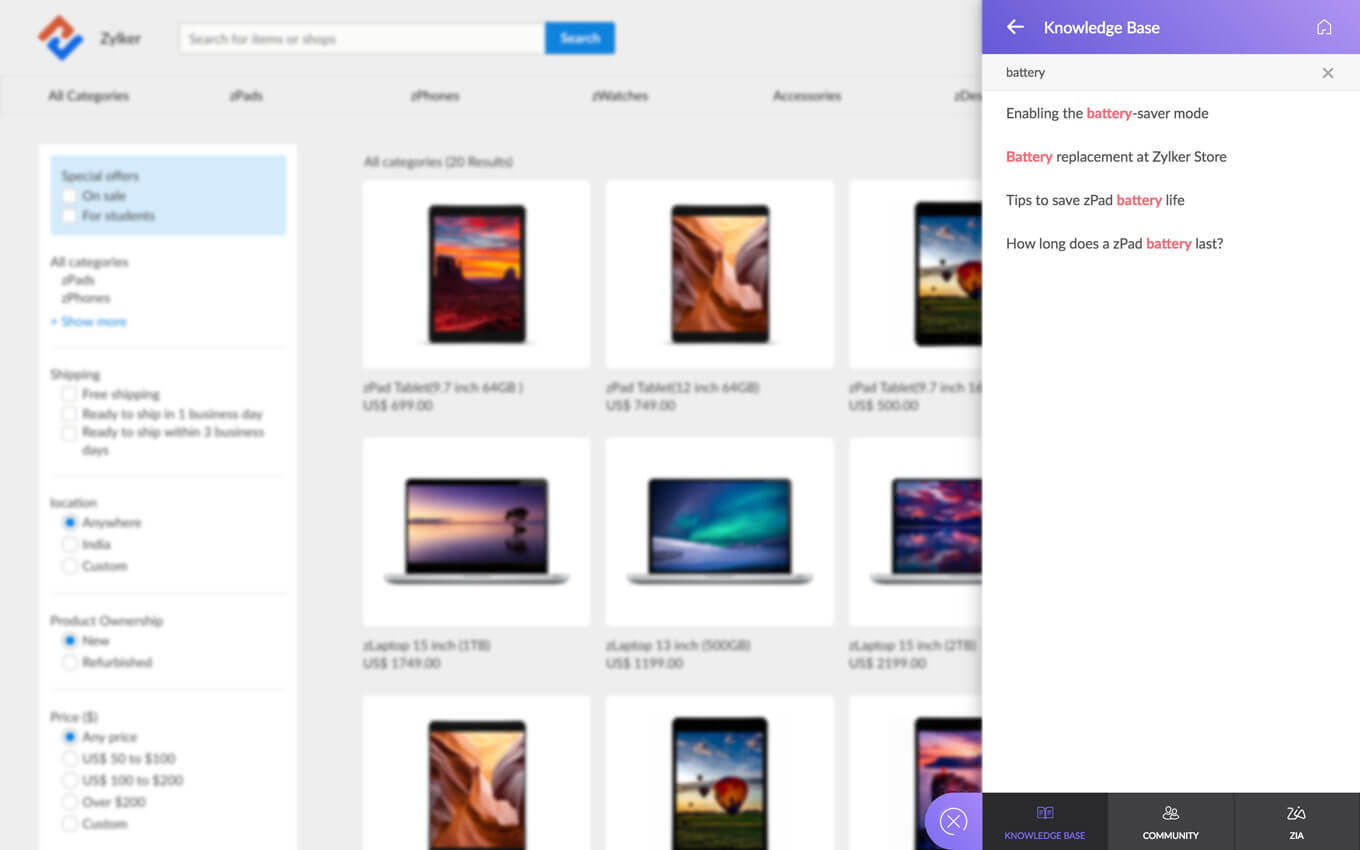Image resolution: width=1360 pixels, height=850 pixels.
Task: Open the zLaptop 13 inch product thumbnail
Action: [x=719, y=532]
